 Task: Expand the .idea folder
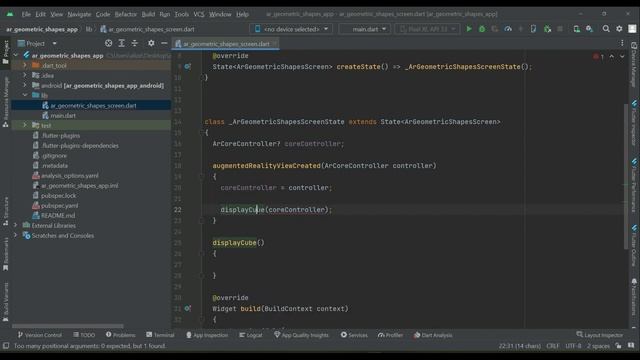point(25,75)
